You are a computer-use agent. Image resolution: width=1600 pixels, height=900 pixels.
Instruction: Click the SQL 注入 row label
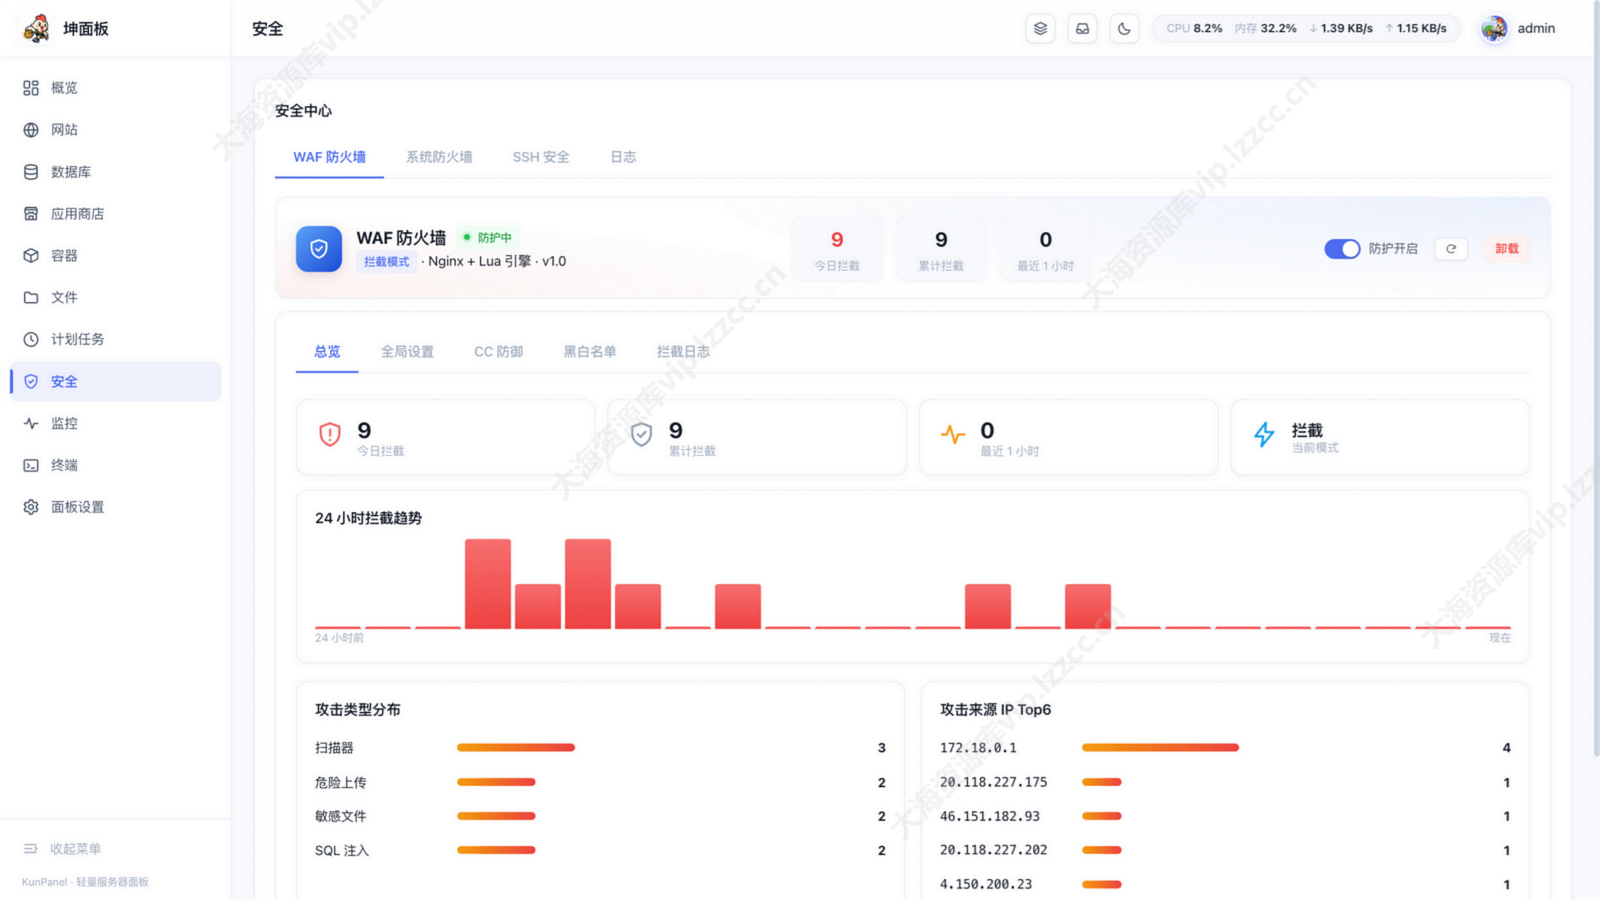pyautogui.click(x=342, y=851)
